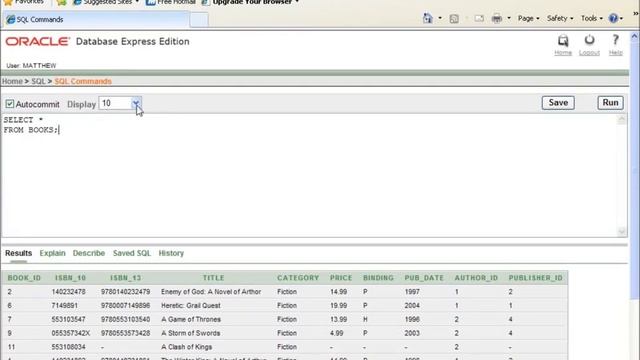Click the Run button
Viewport: 640px width, 360px height.
tap(610, 103)
